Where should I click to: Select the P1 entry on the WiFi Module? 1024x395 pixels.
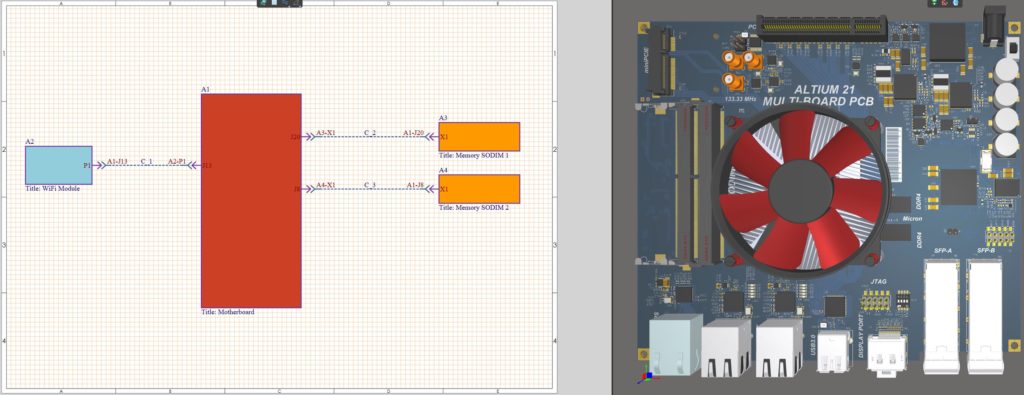coord(87,166)
